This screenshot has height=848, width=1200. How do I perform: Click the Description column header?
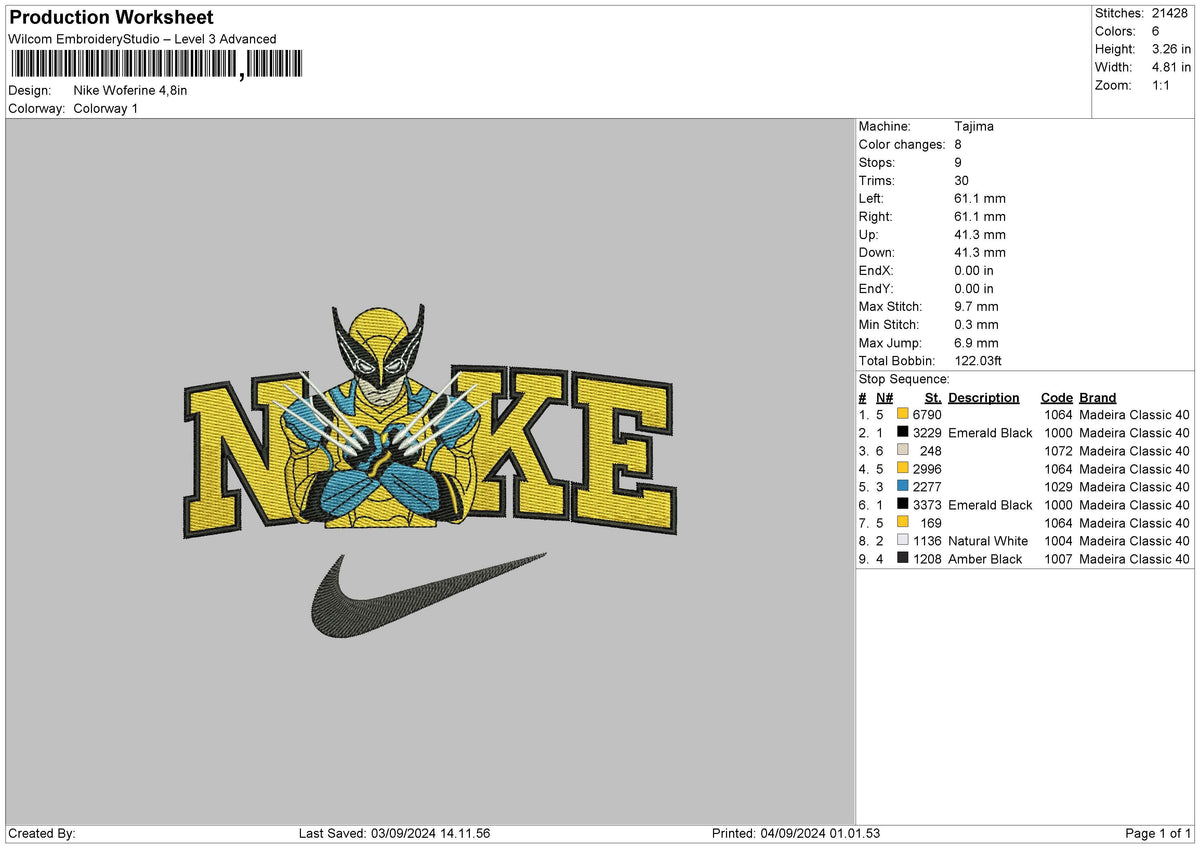pos(984,397)
